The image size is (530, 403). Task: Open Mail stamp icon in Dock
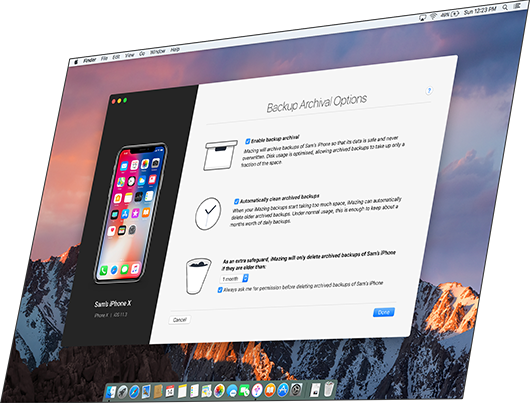click(146, 392)
